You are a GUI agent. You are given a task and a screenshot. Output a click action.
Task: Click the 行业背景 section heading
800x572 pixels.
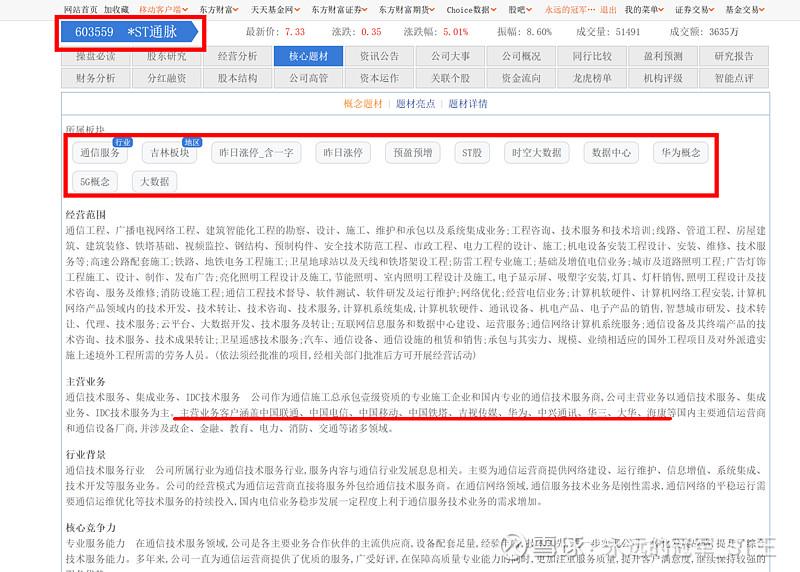86,455
